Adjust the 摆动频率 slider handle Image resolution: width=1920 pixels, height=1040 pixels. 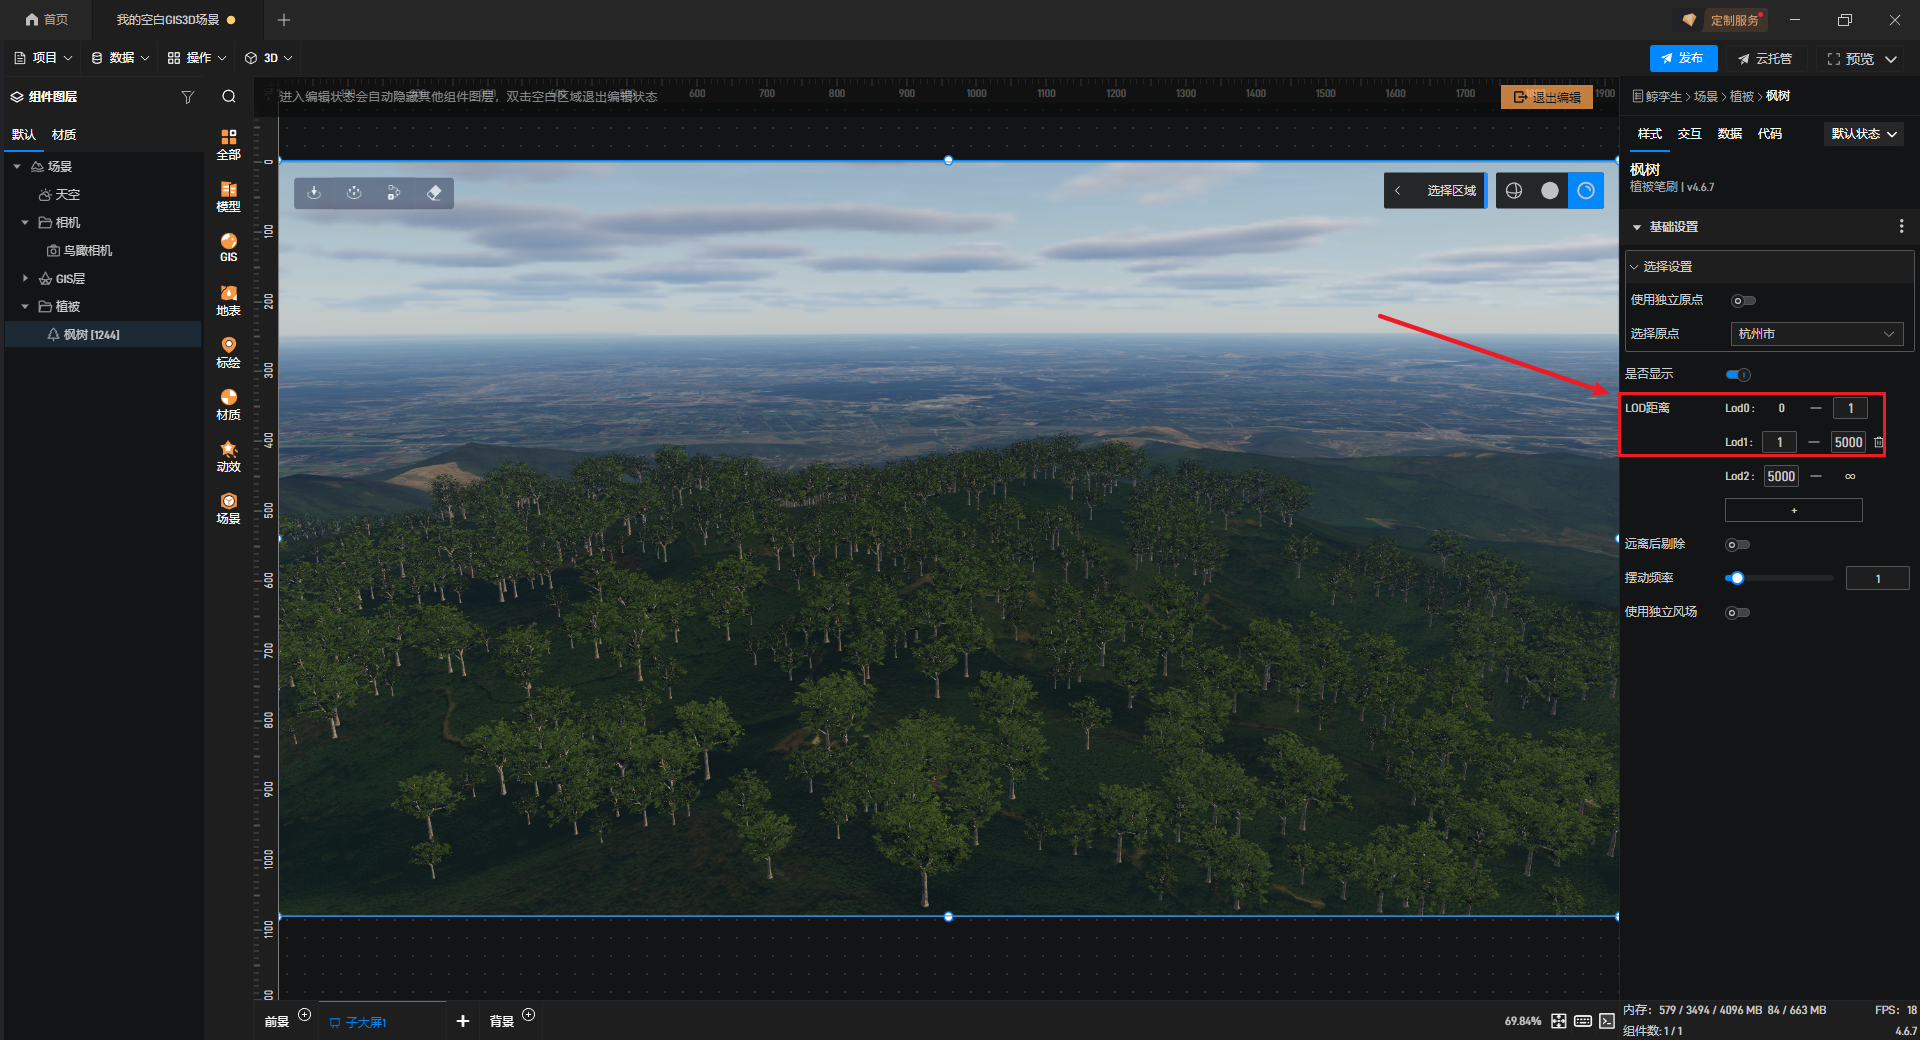[x=1737, y=578]
